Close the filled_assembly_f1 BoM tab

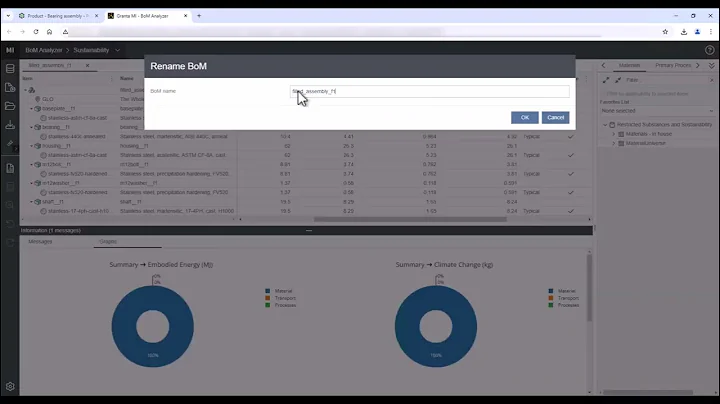pyautogui.click(x=87, y=65)
